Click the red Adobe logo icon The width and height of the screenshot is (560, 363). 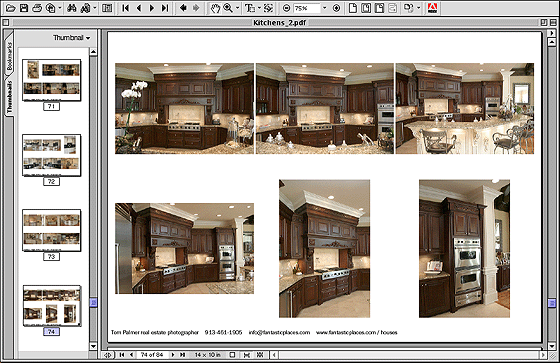click(432, 8)
